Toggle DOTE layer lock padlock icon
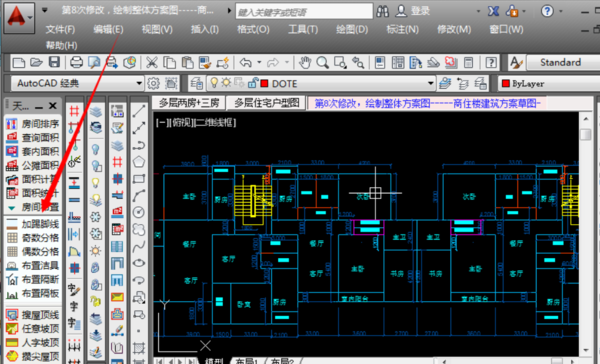Screen dimensions: 600x364 click(253, 83)
